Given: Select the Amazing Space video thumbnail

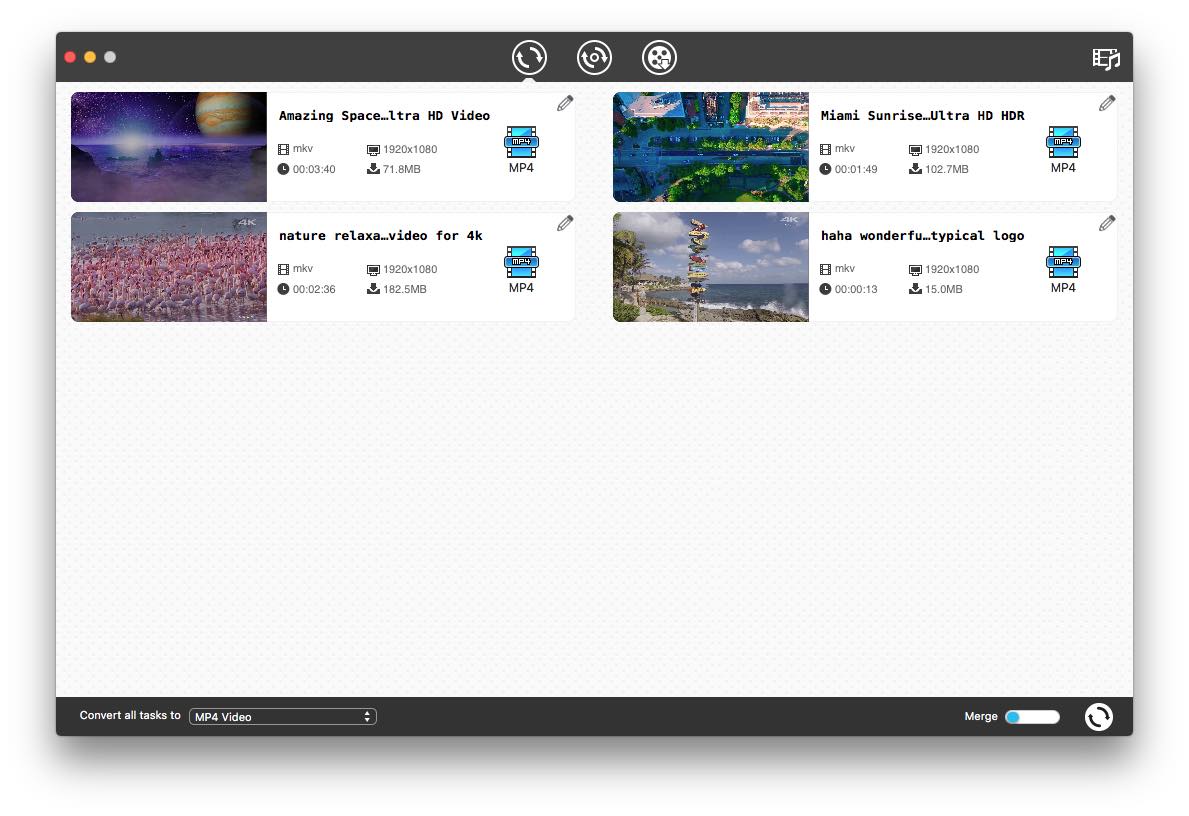Looking at the screenshot, I should tap(169, 147).
